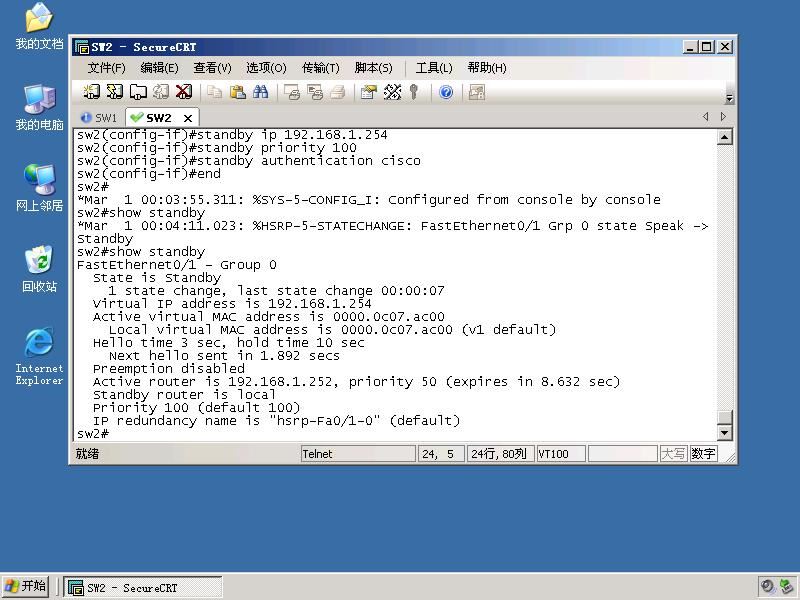800x600 pixels.
Task: Click the 'standby authentication cisco' command line
Action: pyautogui.click(x=248, y=161)
